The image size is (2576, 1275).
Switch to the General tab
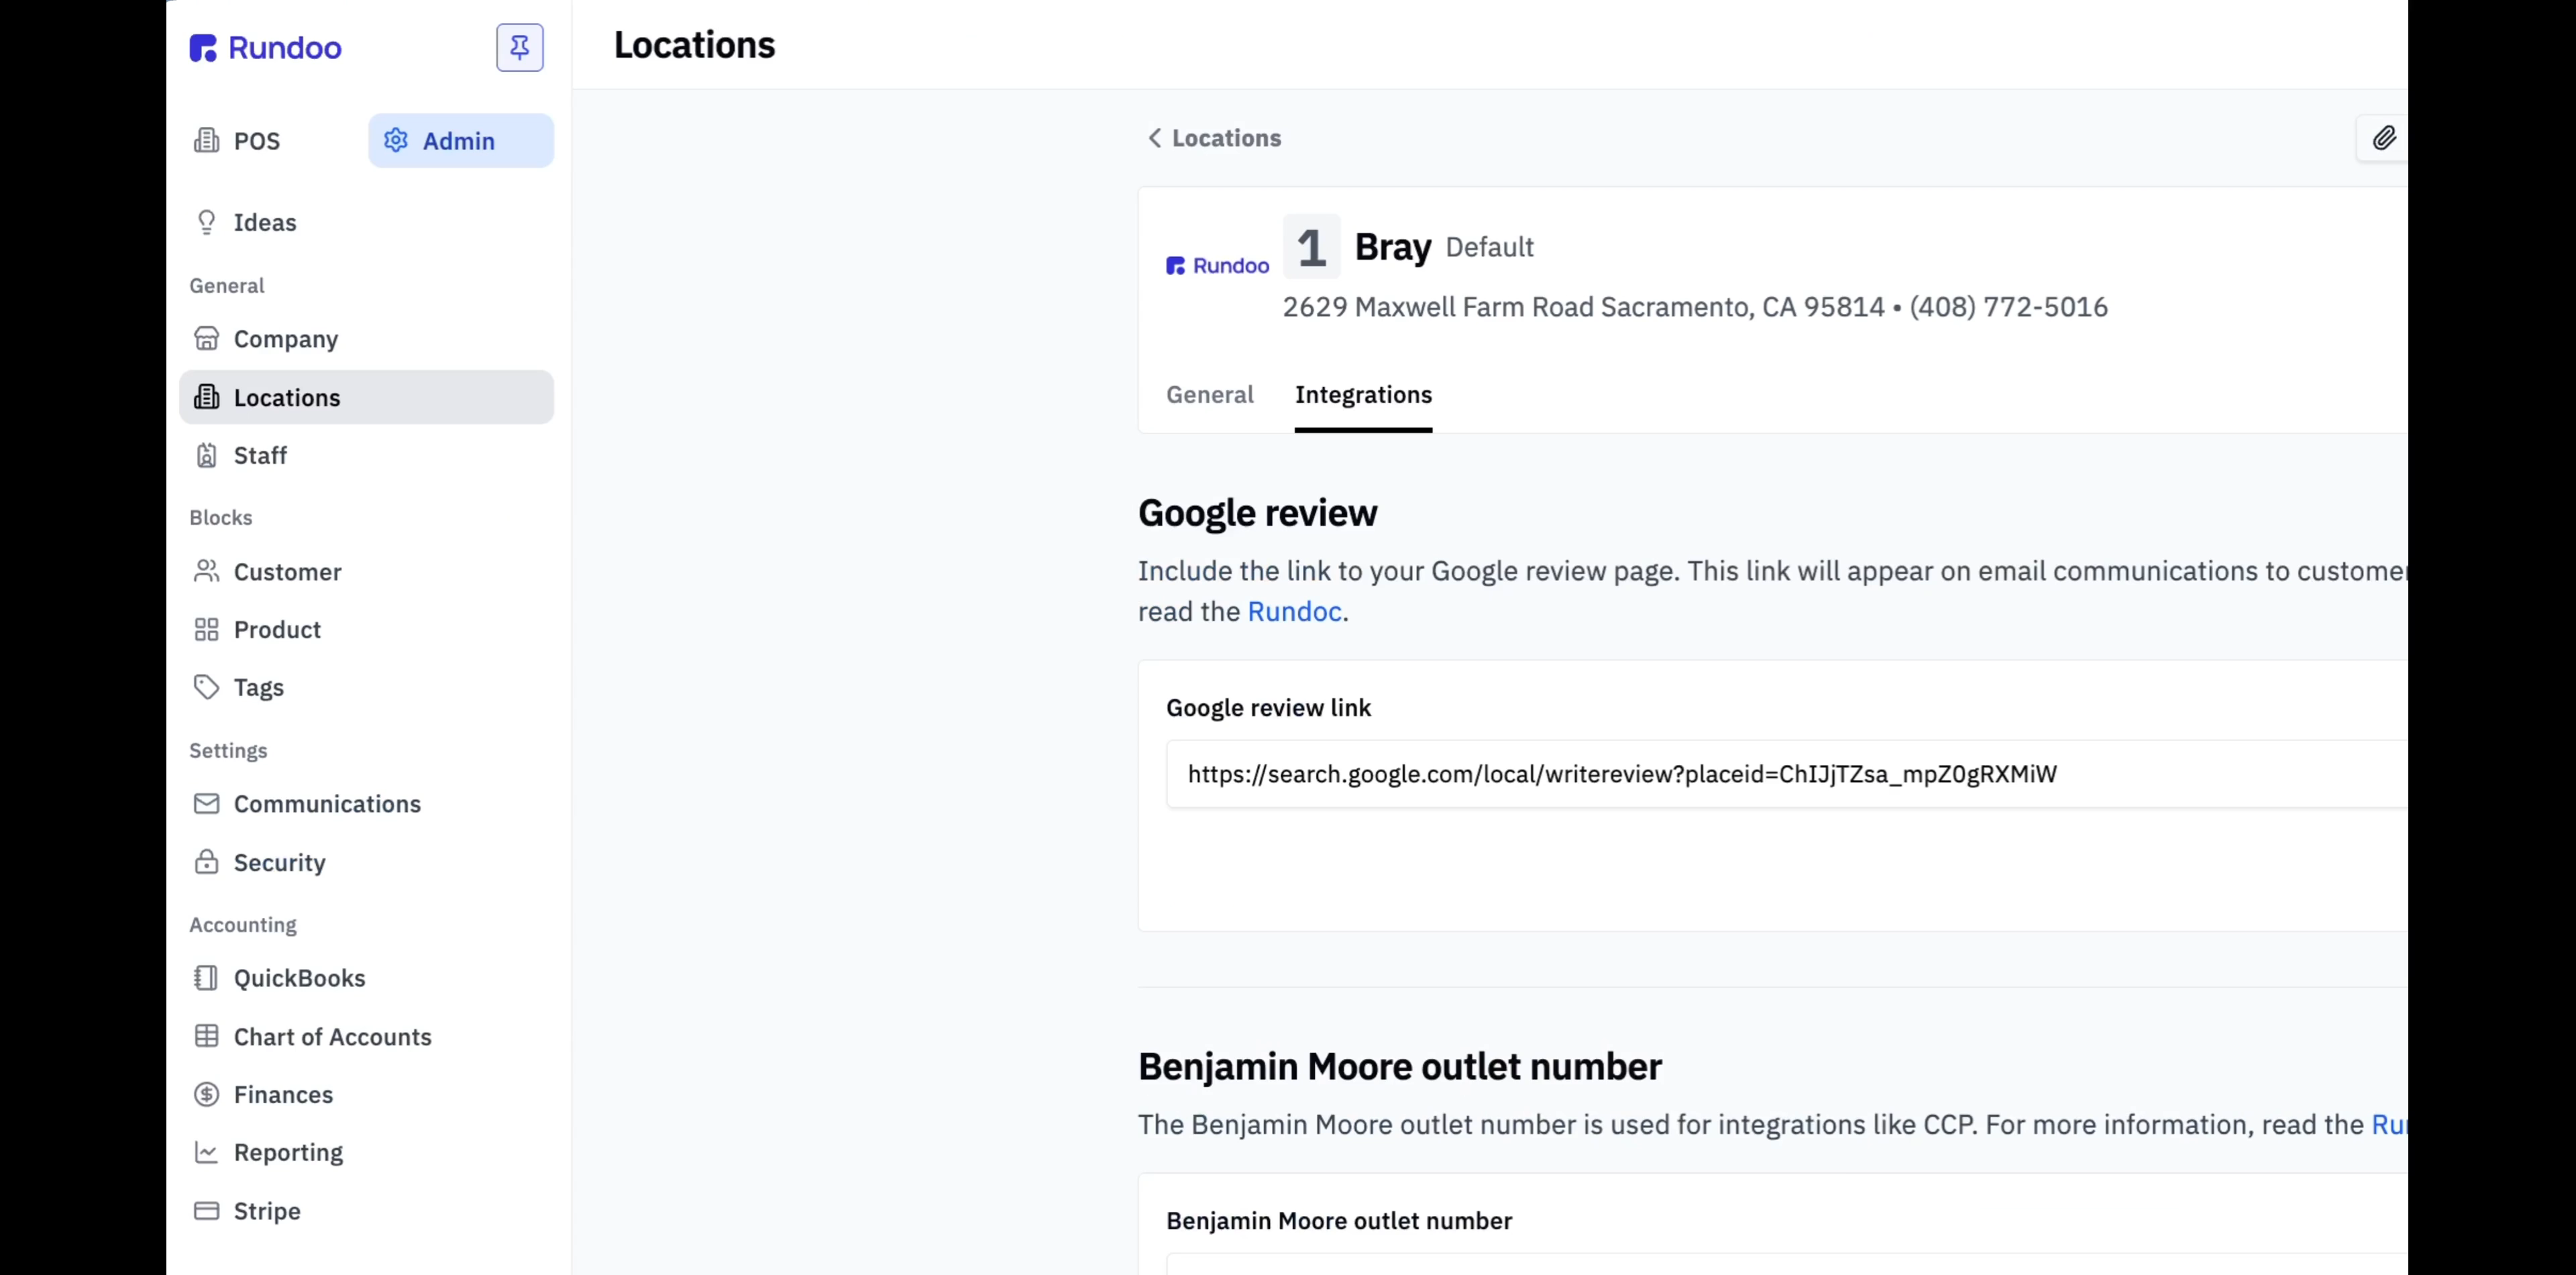1209,395
